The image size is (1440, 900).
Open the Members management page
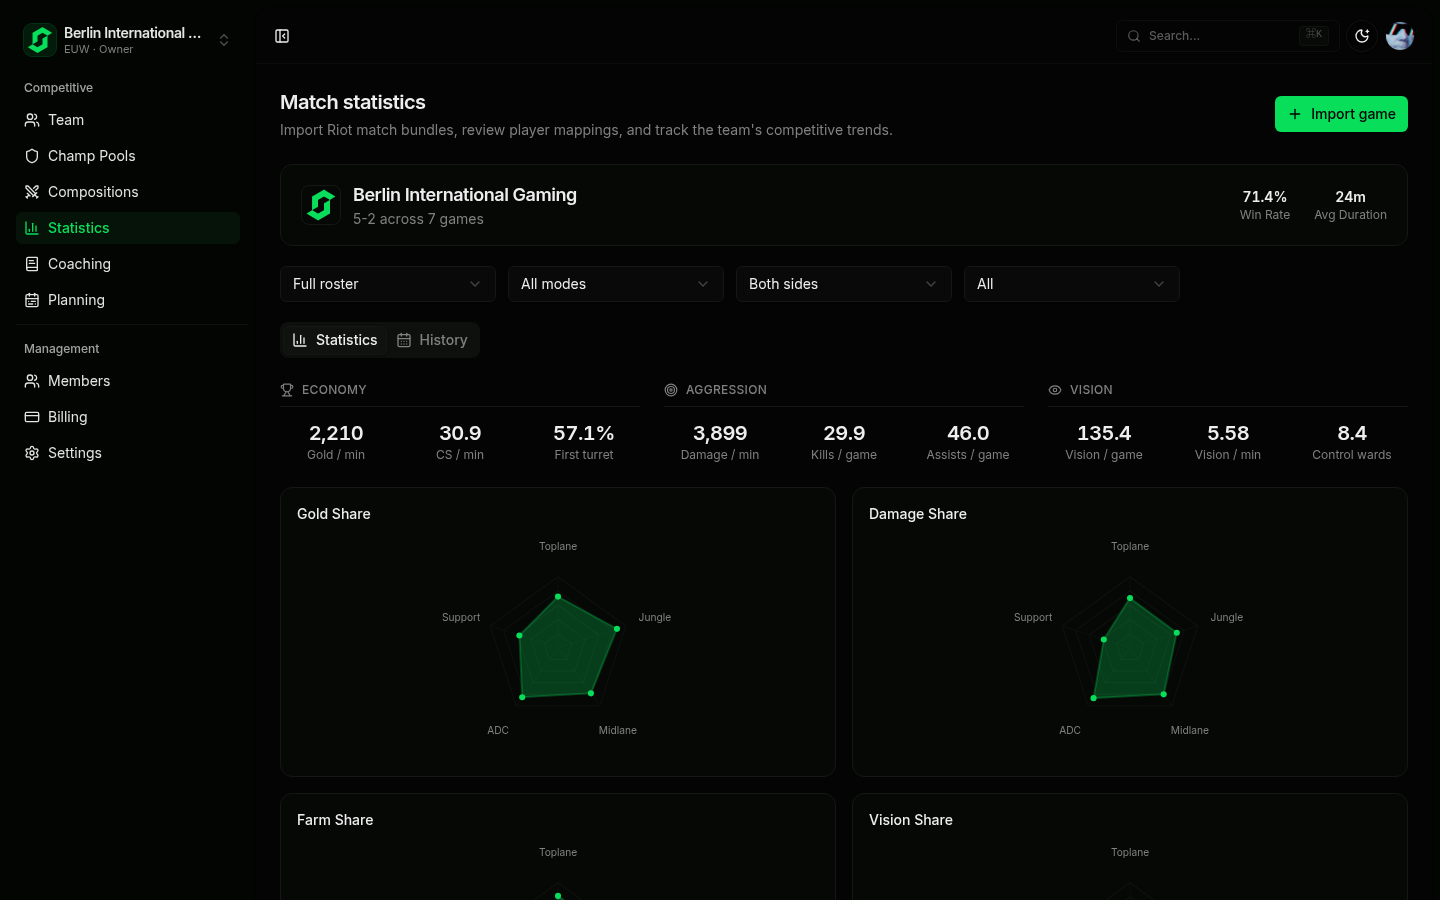pyautogui.click(x=128, y=381)
